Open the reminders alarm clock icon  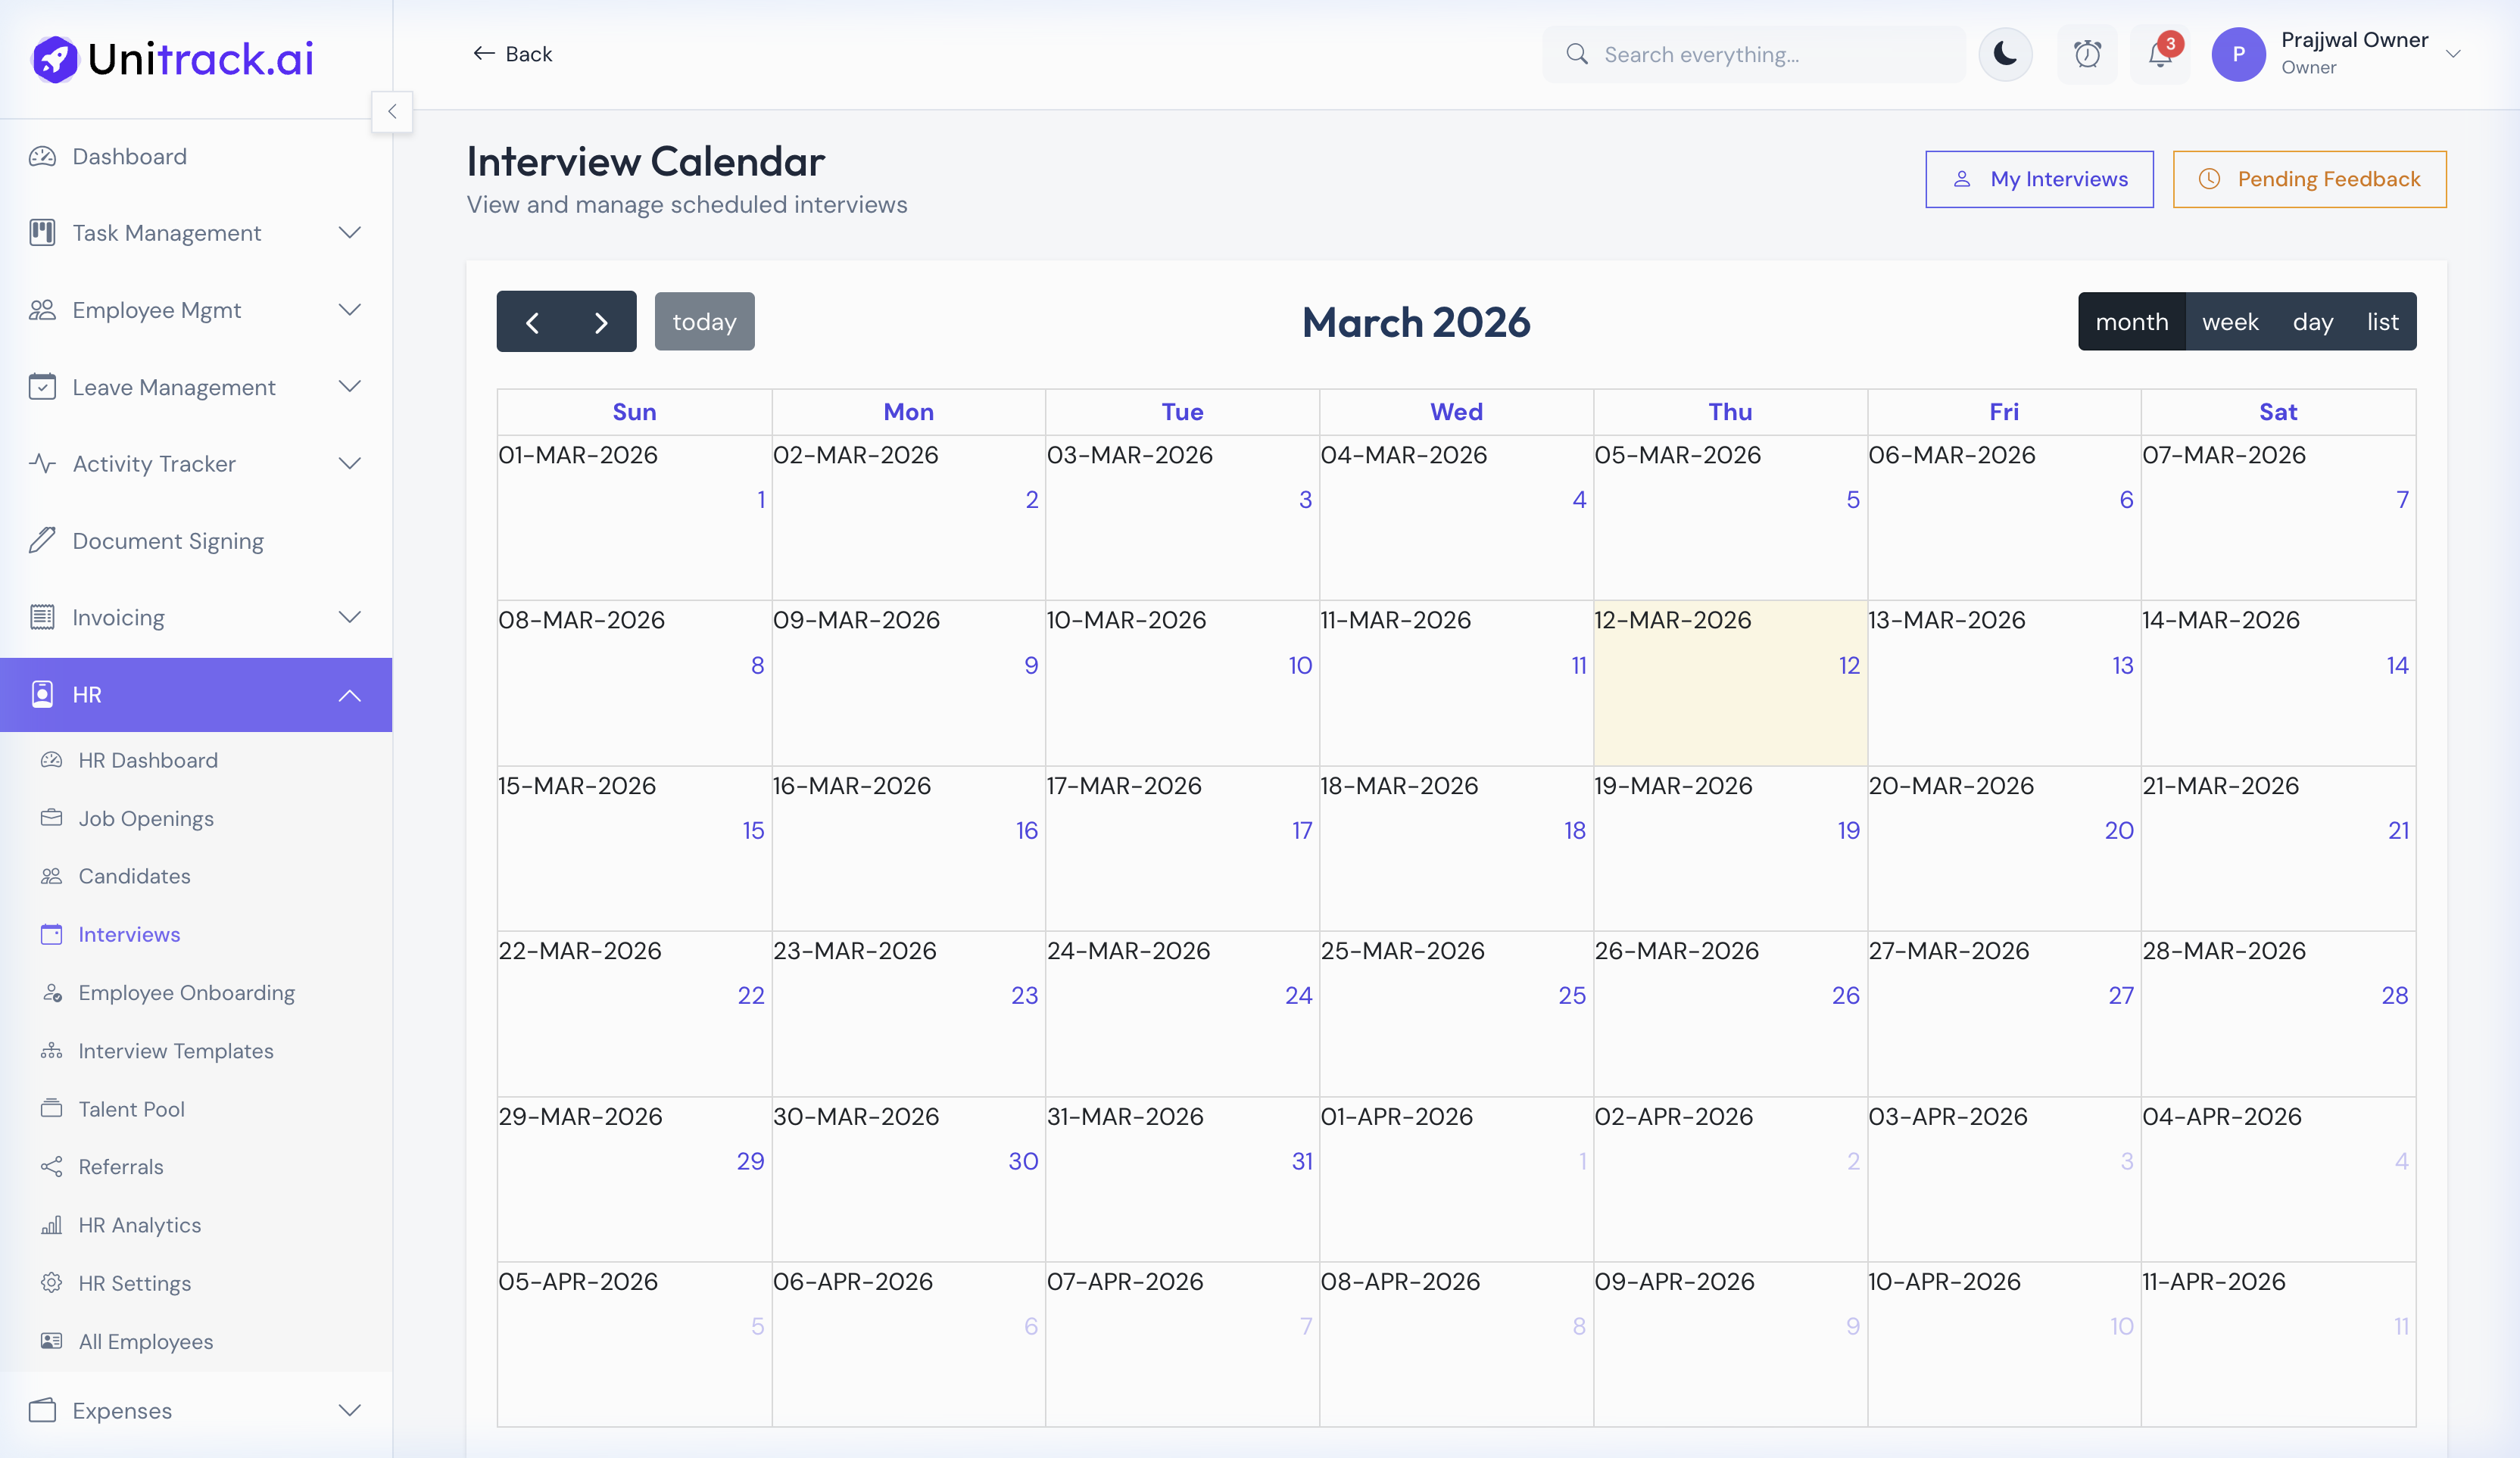2088,54
